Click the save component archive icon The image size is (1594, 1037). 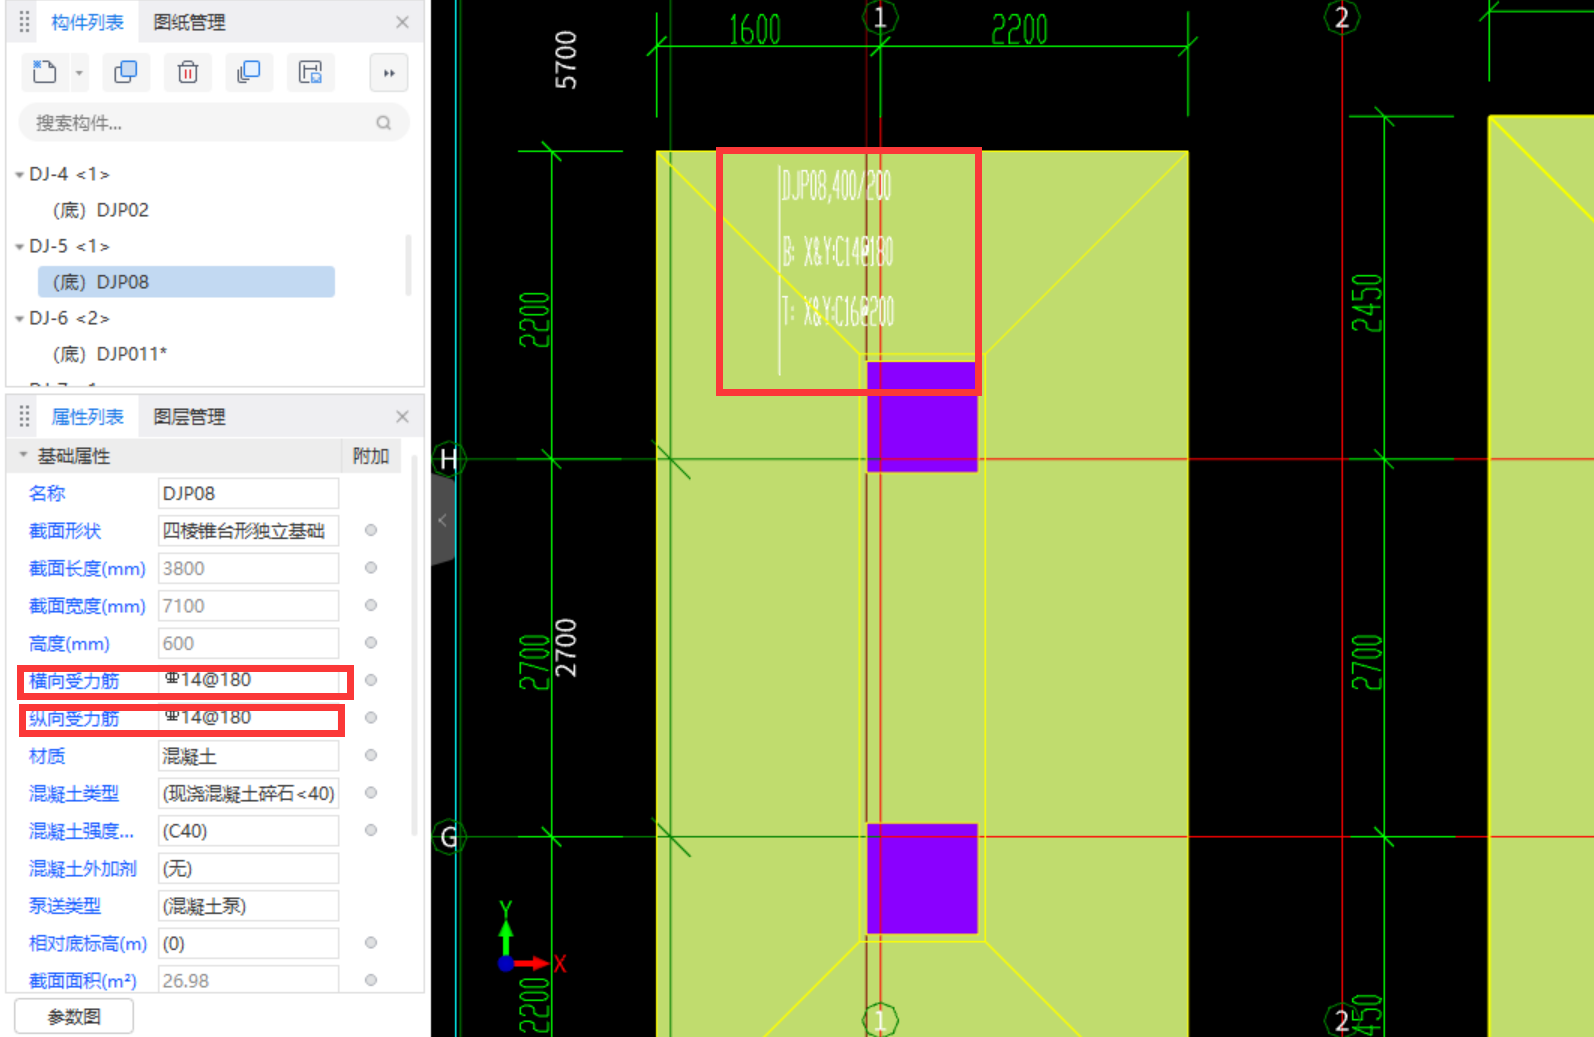pyautogui.click(x=311, y=72)
